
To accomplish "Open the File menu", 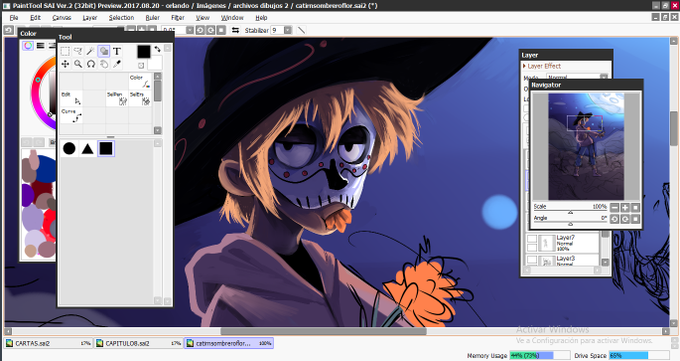I will [x=14, y=18].
